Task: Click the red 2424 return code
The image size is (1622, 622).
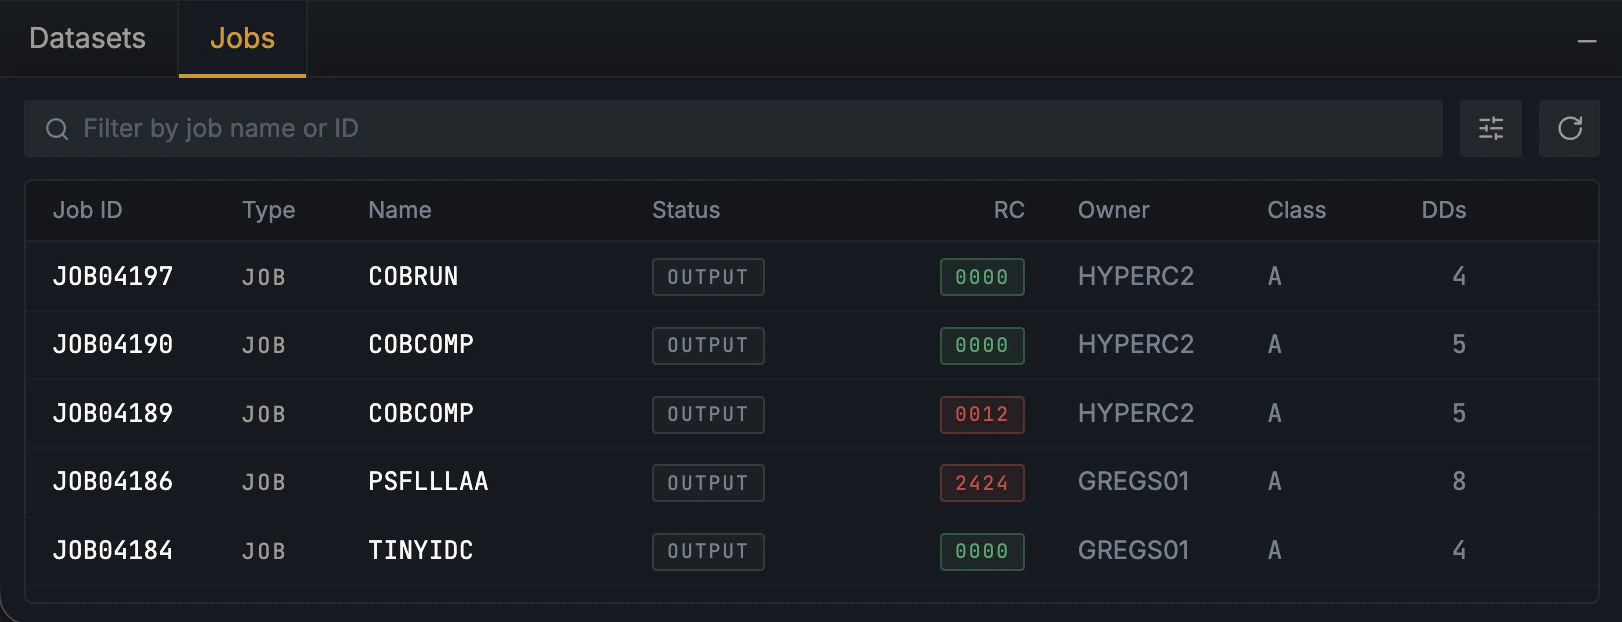Action: tap(982, 483)
